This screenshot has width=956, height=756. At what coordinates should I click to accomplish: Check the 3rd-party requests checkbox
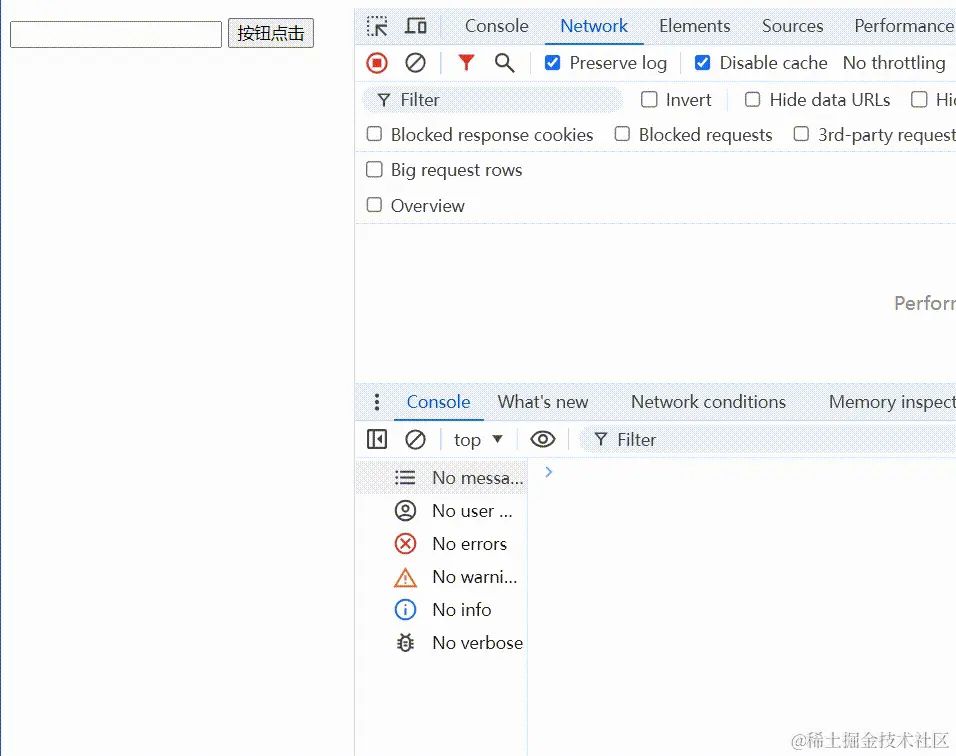801,134
